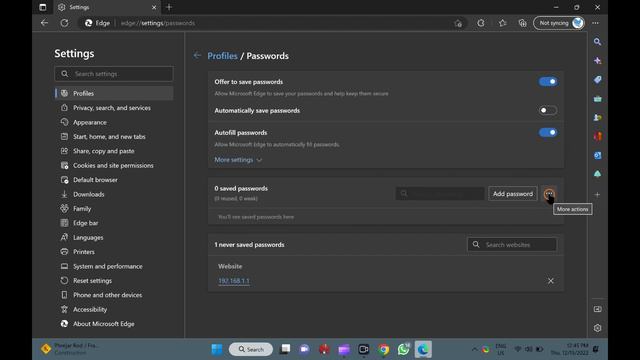
Task: Open Privacy, search, and services
Action: 112,108
